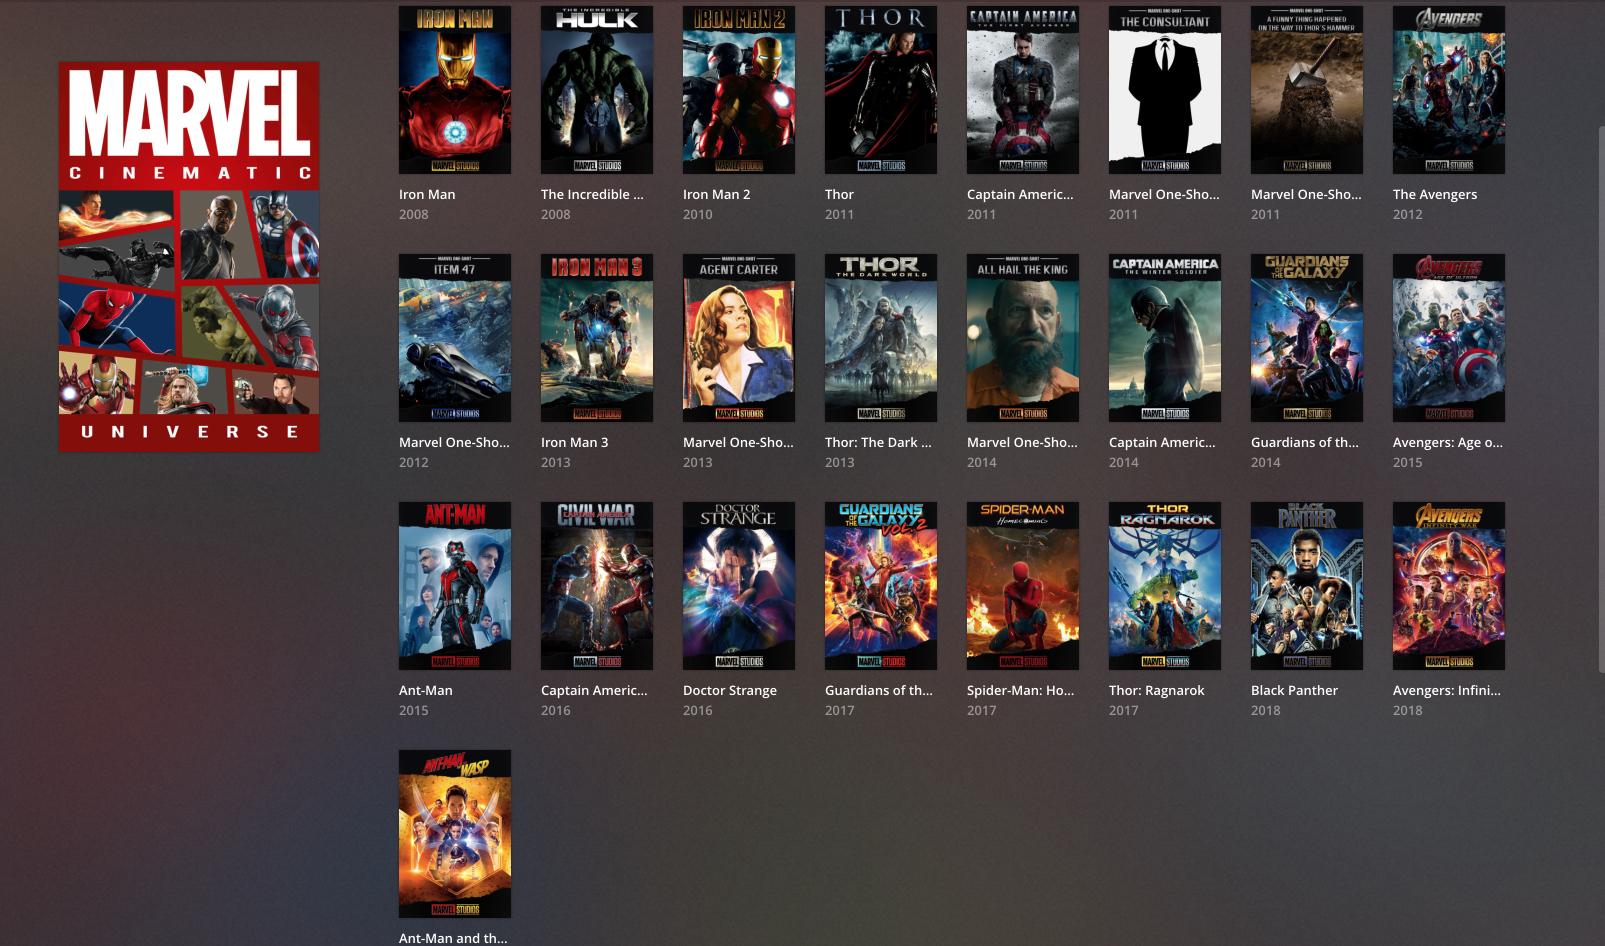Image resolution: width=1605 pixels, height=946 pixels.
Task: Select the Iron Man 2 poster
Action: click(x=738, y=89)
